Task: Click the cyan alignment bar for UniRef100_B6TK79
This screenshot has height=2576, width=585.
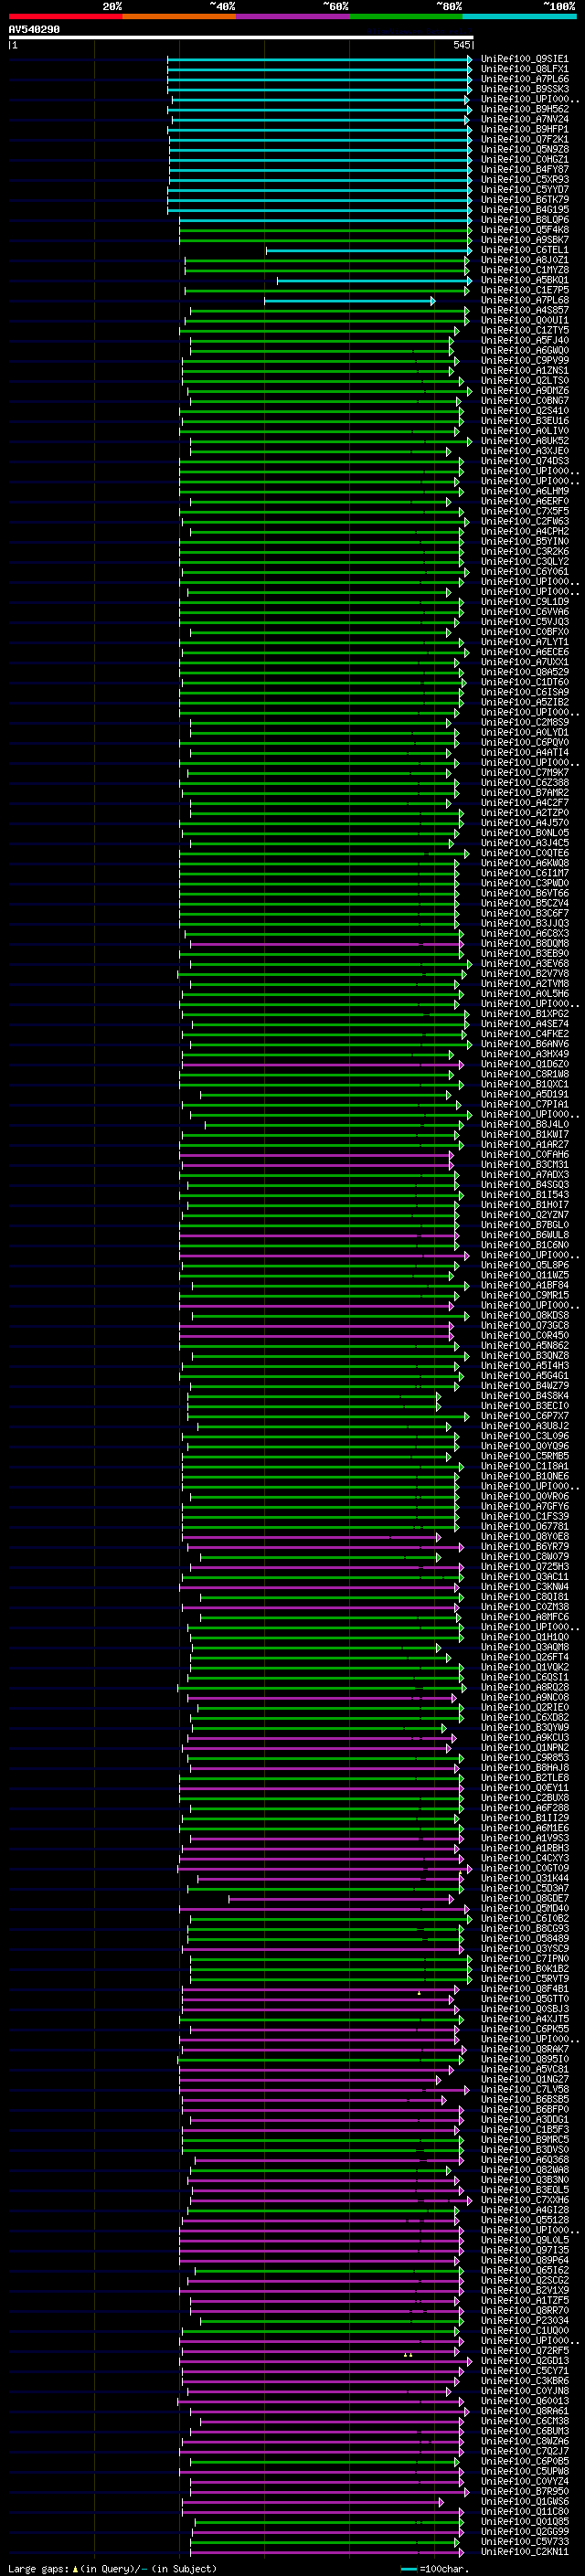Action: tap(319, 200)
